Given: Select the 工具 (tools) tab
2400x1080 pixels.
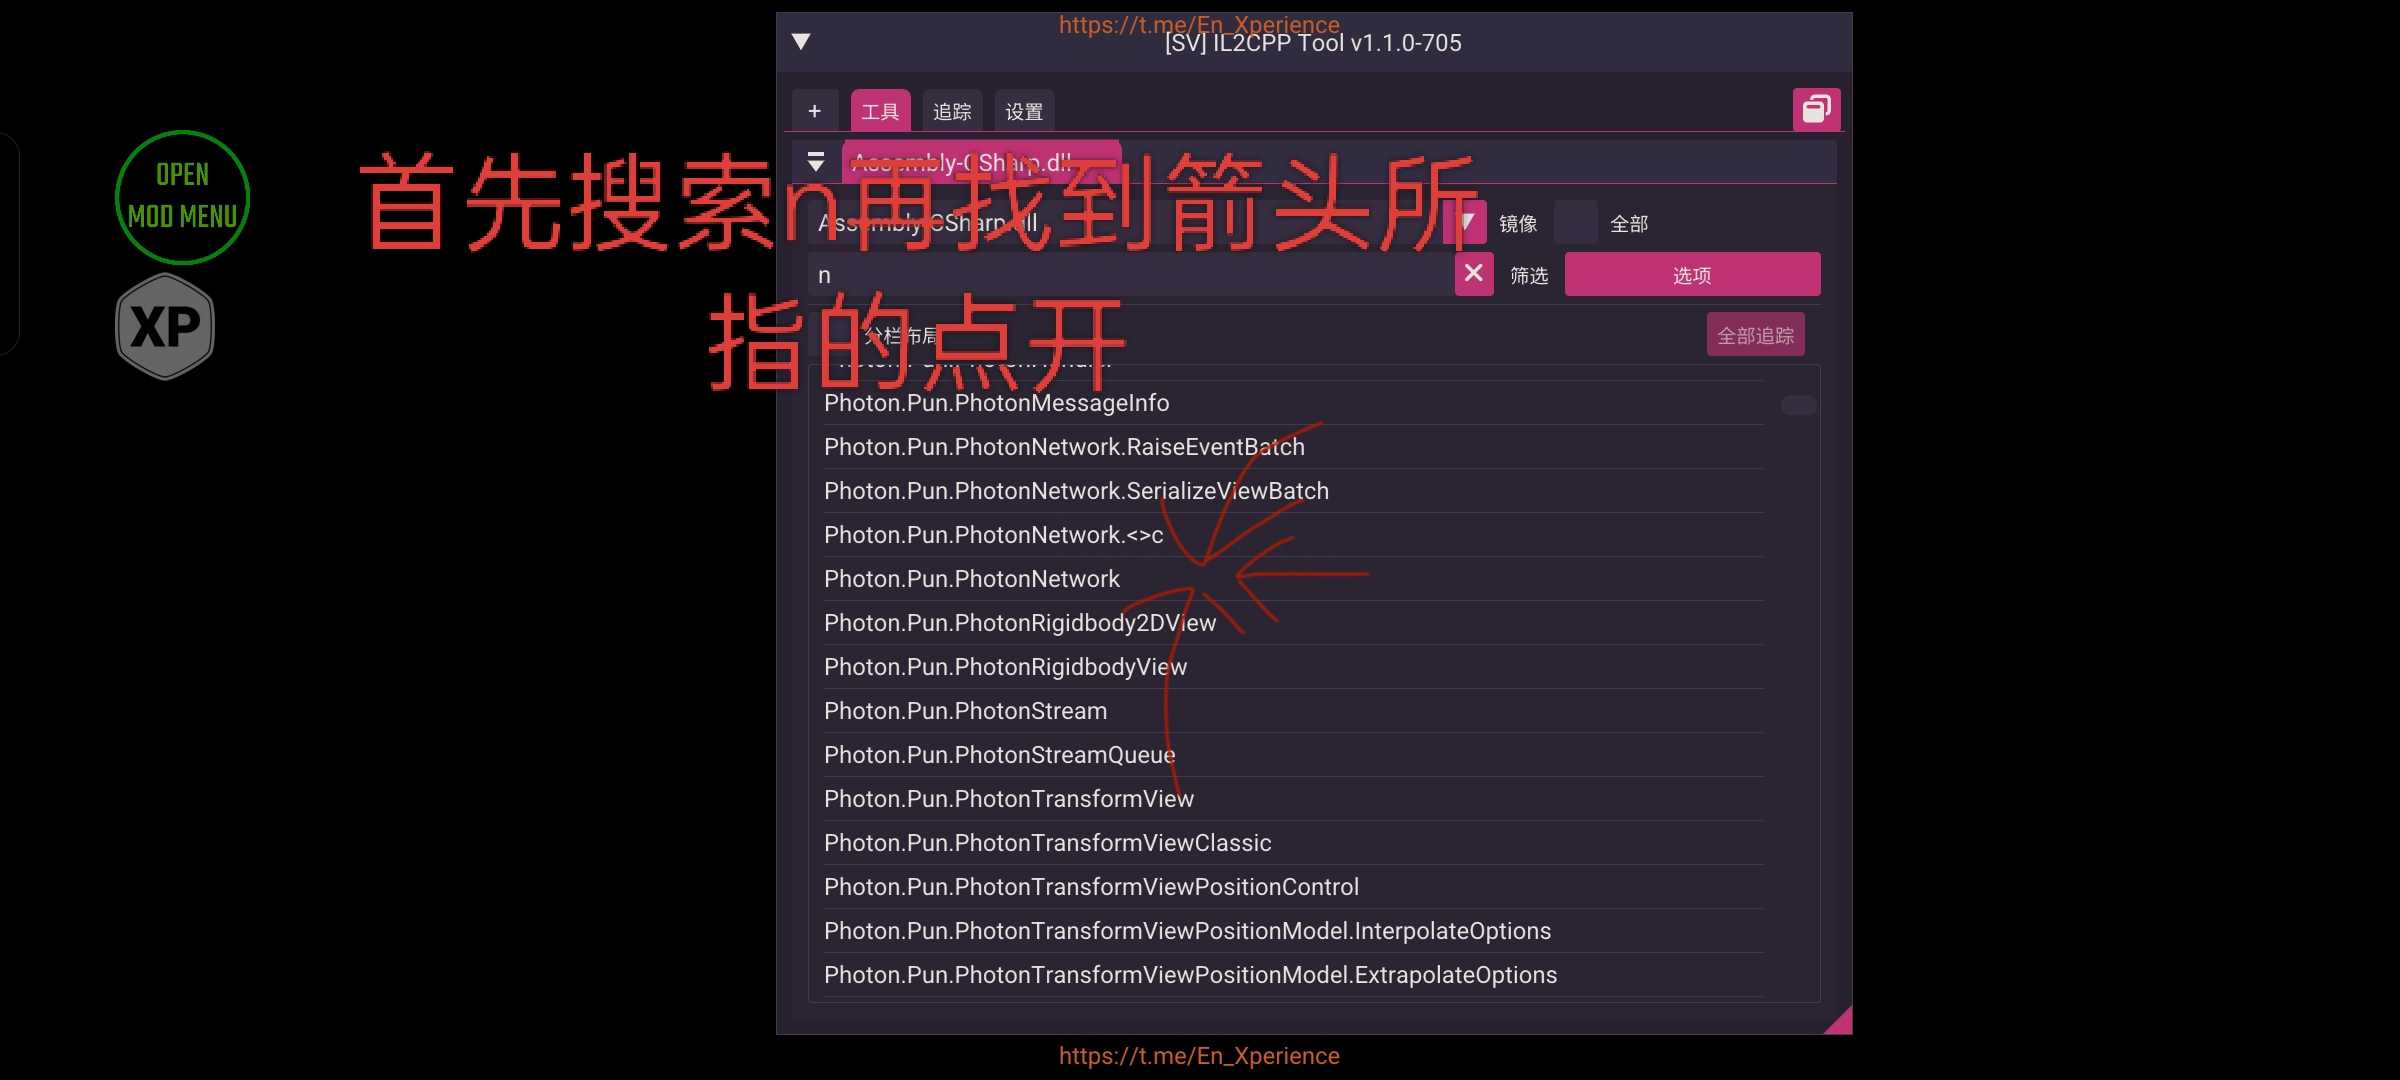Looking at the screenshot, I should pos(880,111).
